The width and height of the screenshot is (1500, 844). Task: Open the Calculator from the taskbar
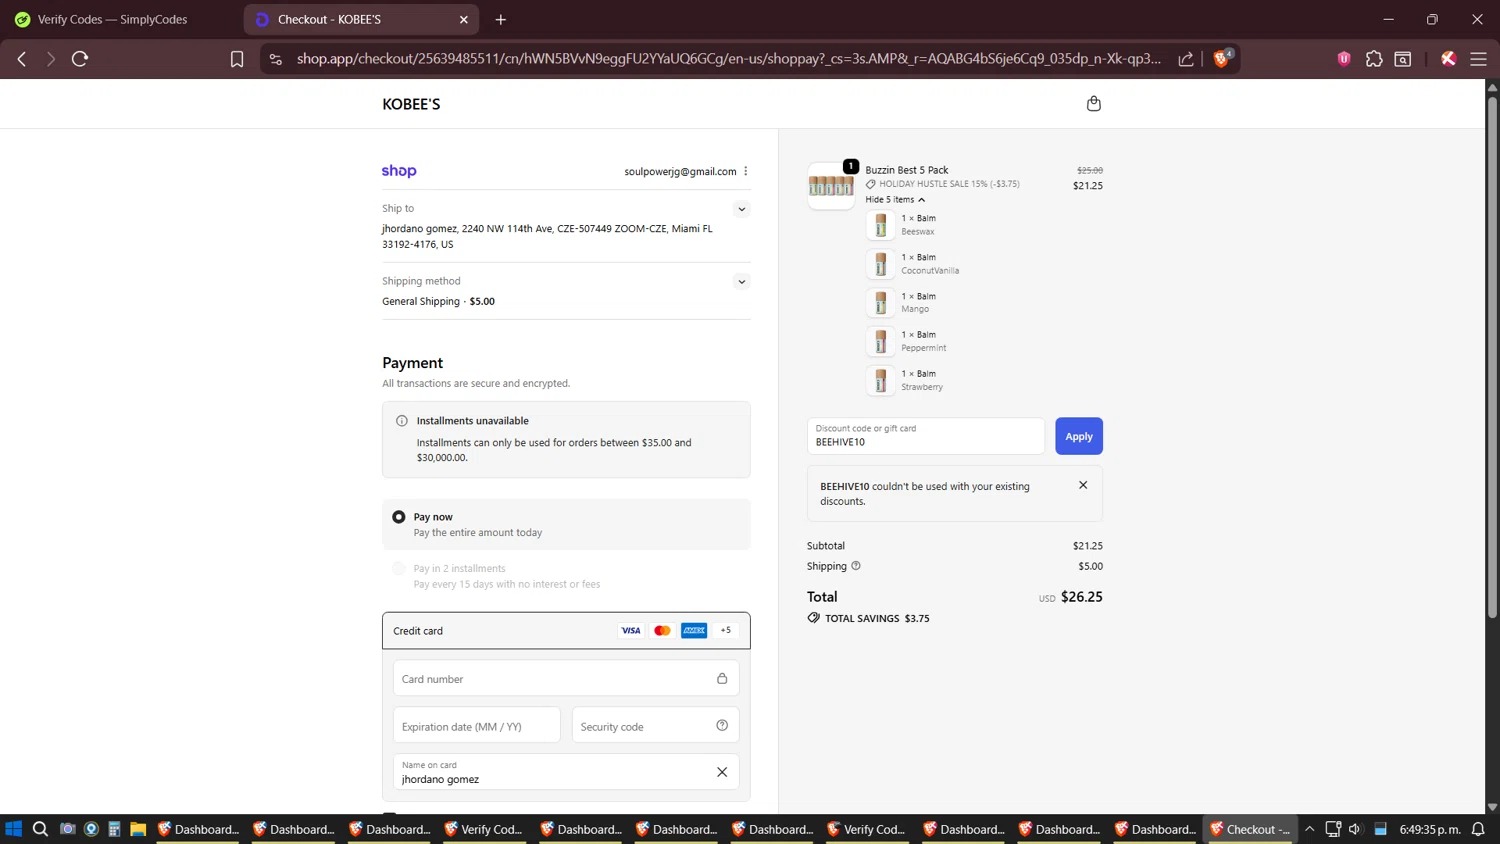(x=114, y=829)
